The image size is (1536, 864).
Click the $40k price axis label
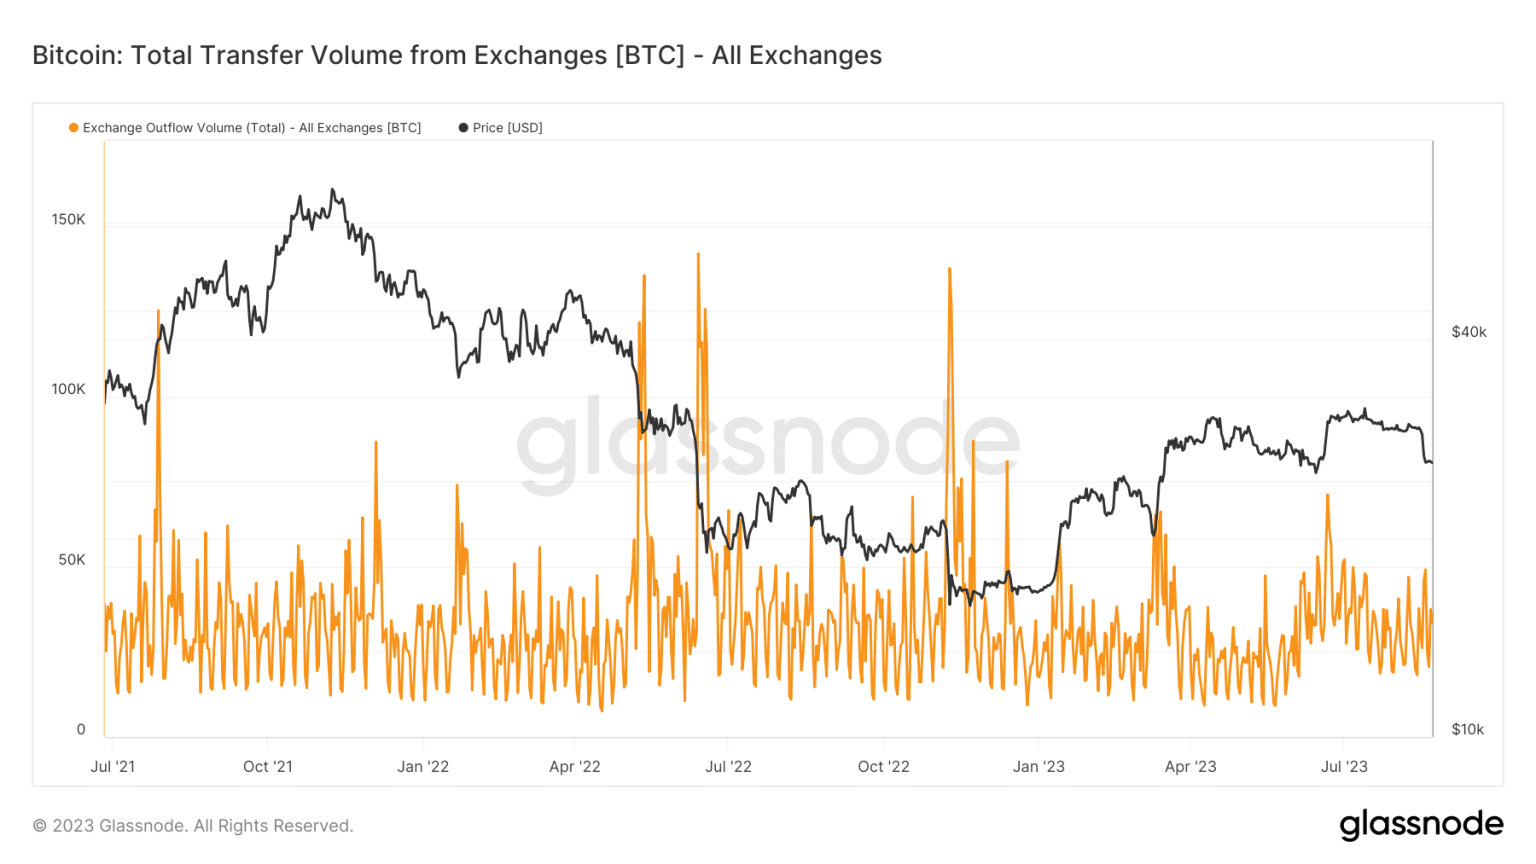click(1469, 332)
